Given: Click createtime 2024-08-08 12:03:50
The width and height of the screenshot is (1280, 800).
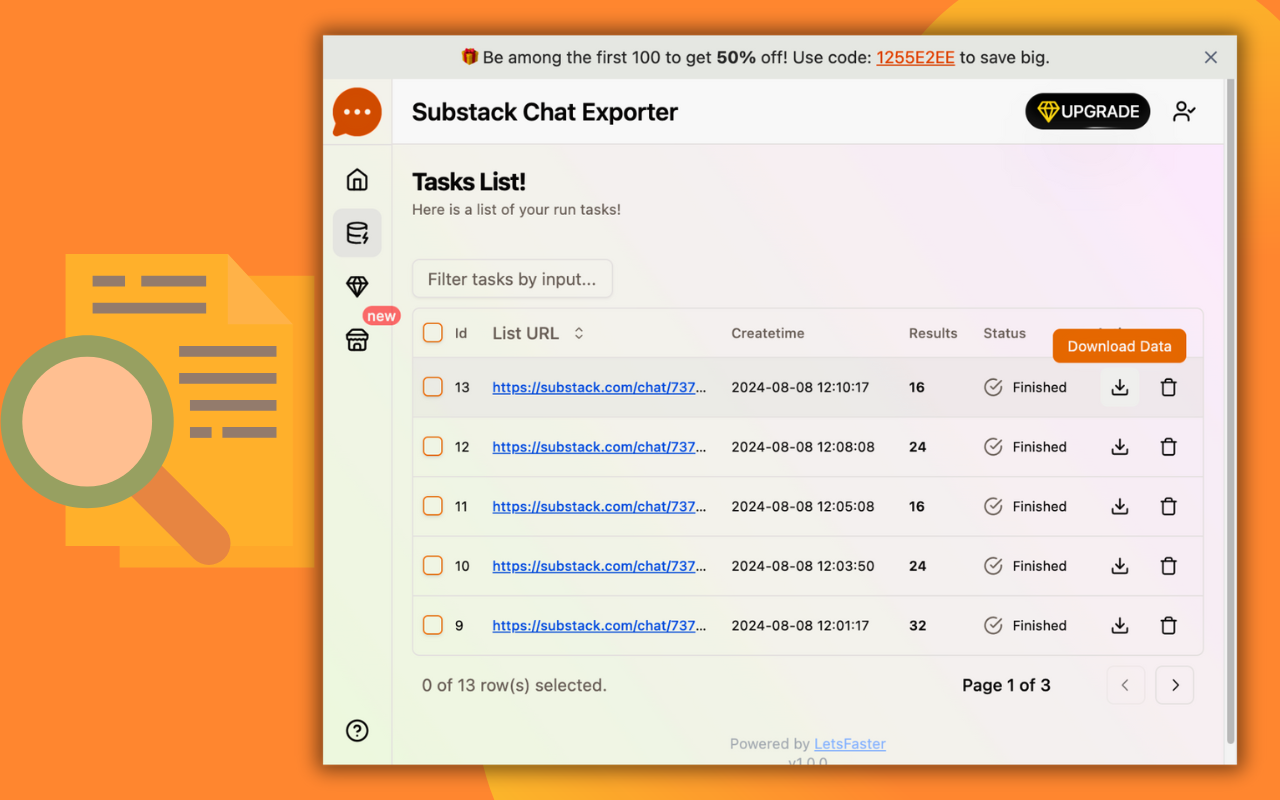Looking at the screenshot, I should pos(803,566).
